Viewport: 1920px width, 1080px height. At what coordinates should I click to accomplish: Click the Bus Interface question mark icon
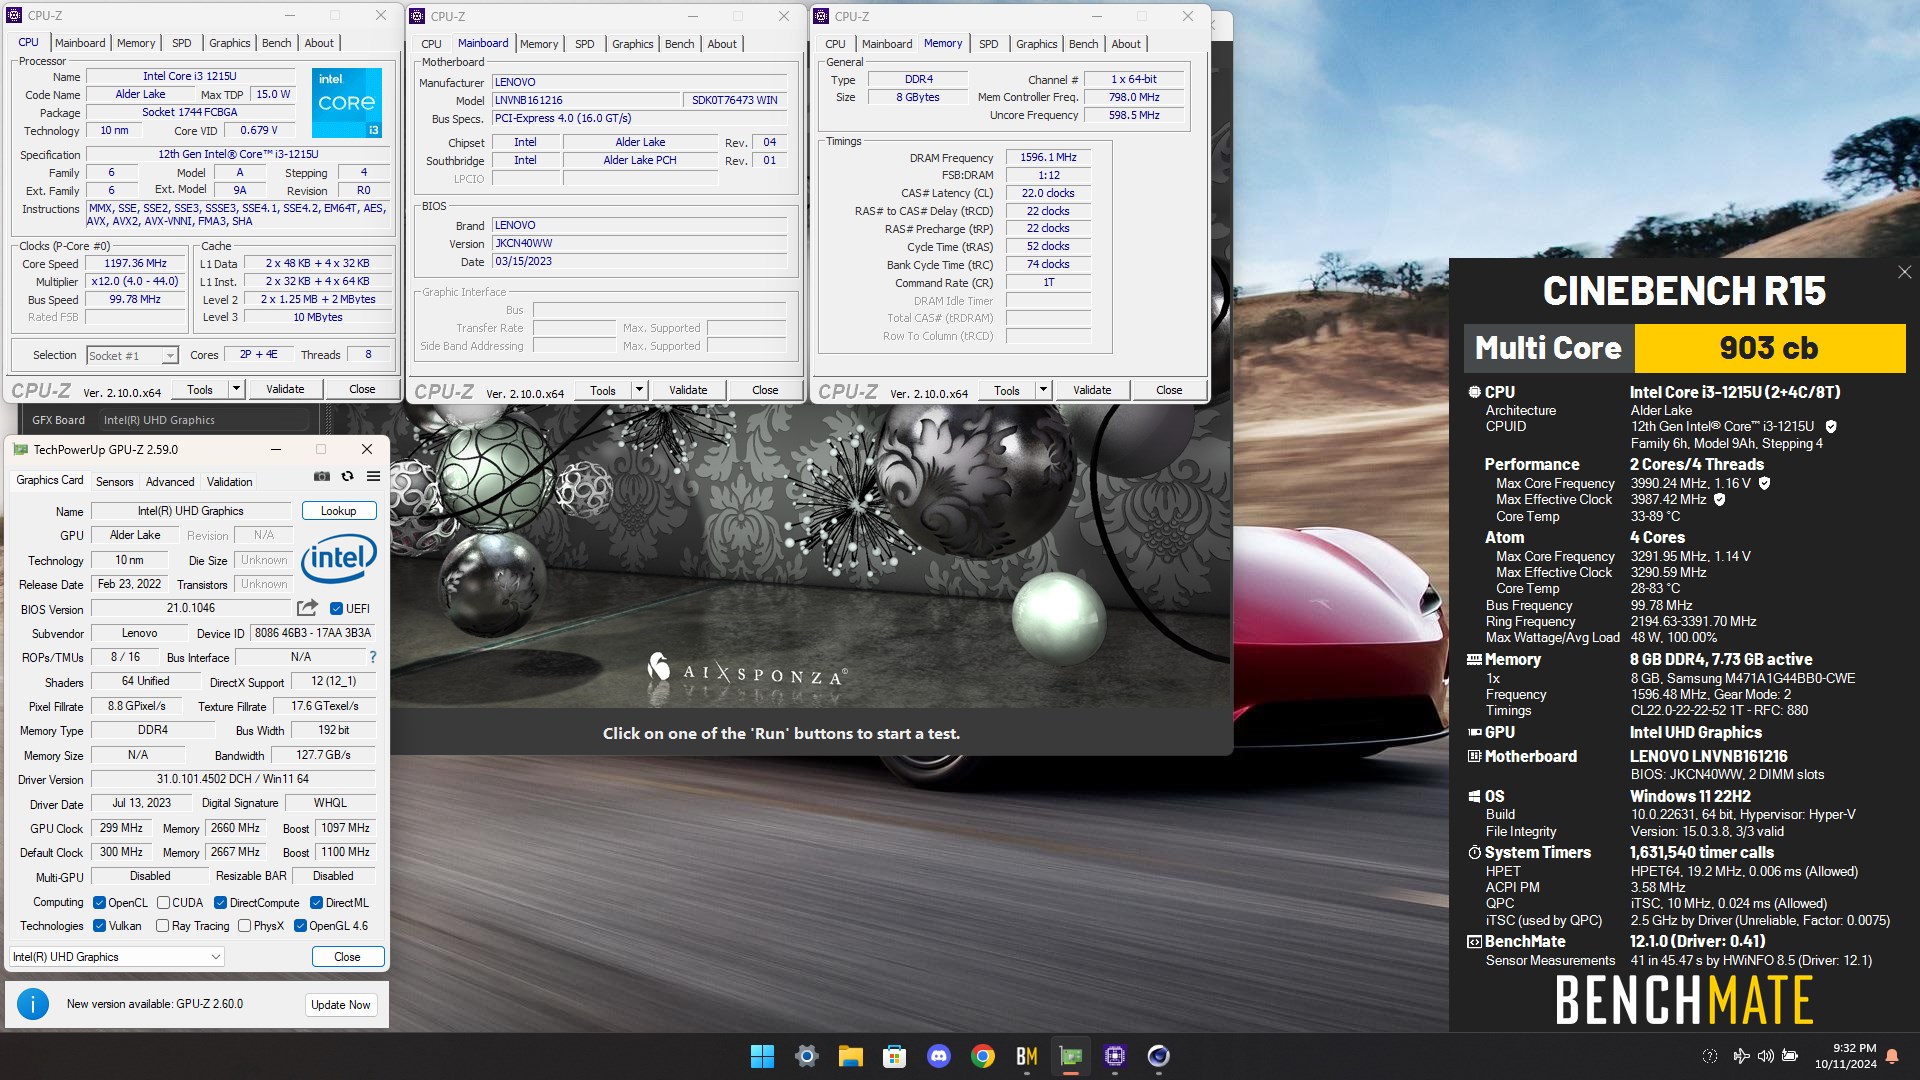pyautogui.click(x=373, y=657)
